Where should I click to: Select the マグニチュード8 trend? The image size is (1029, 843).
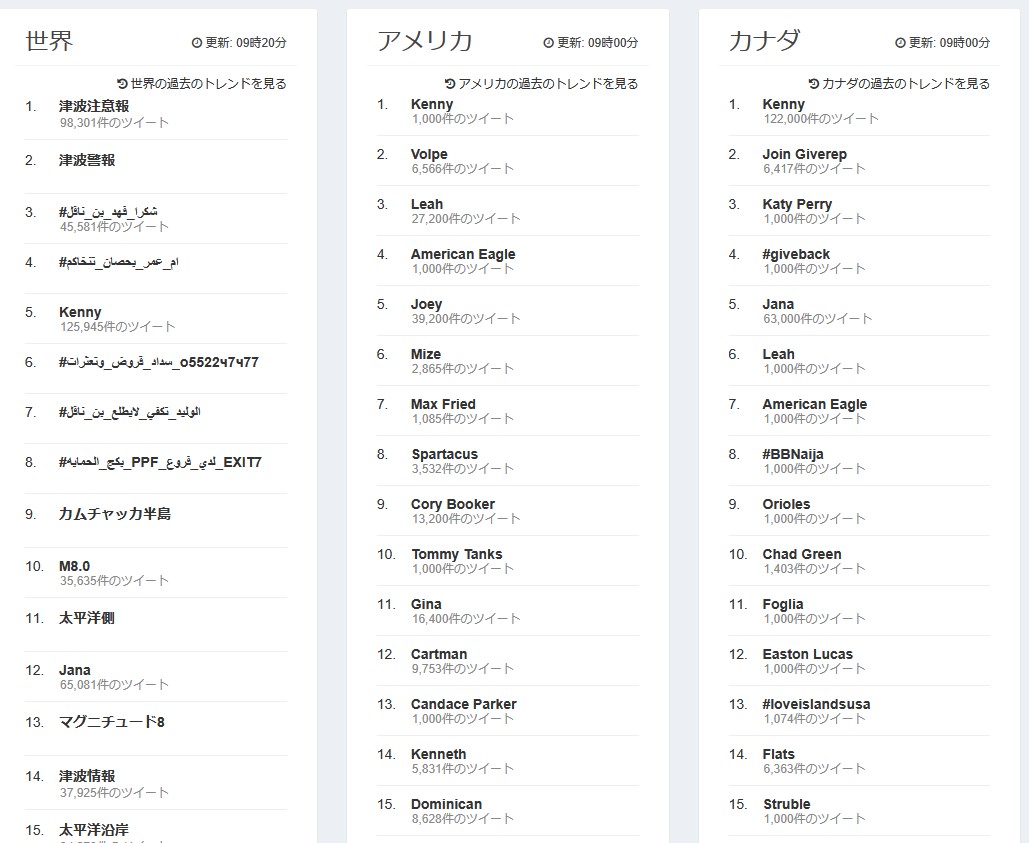[x=112, y=722]
